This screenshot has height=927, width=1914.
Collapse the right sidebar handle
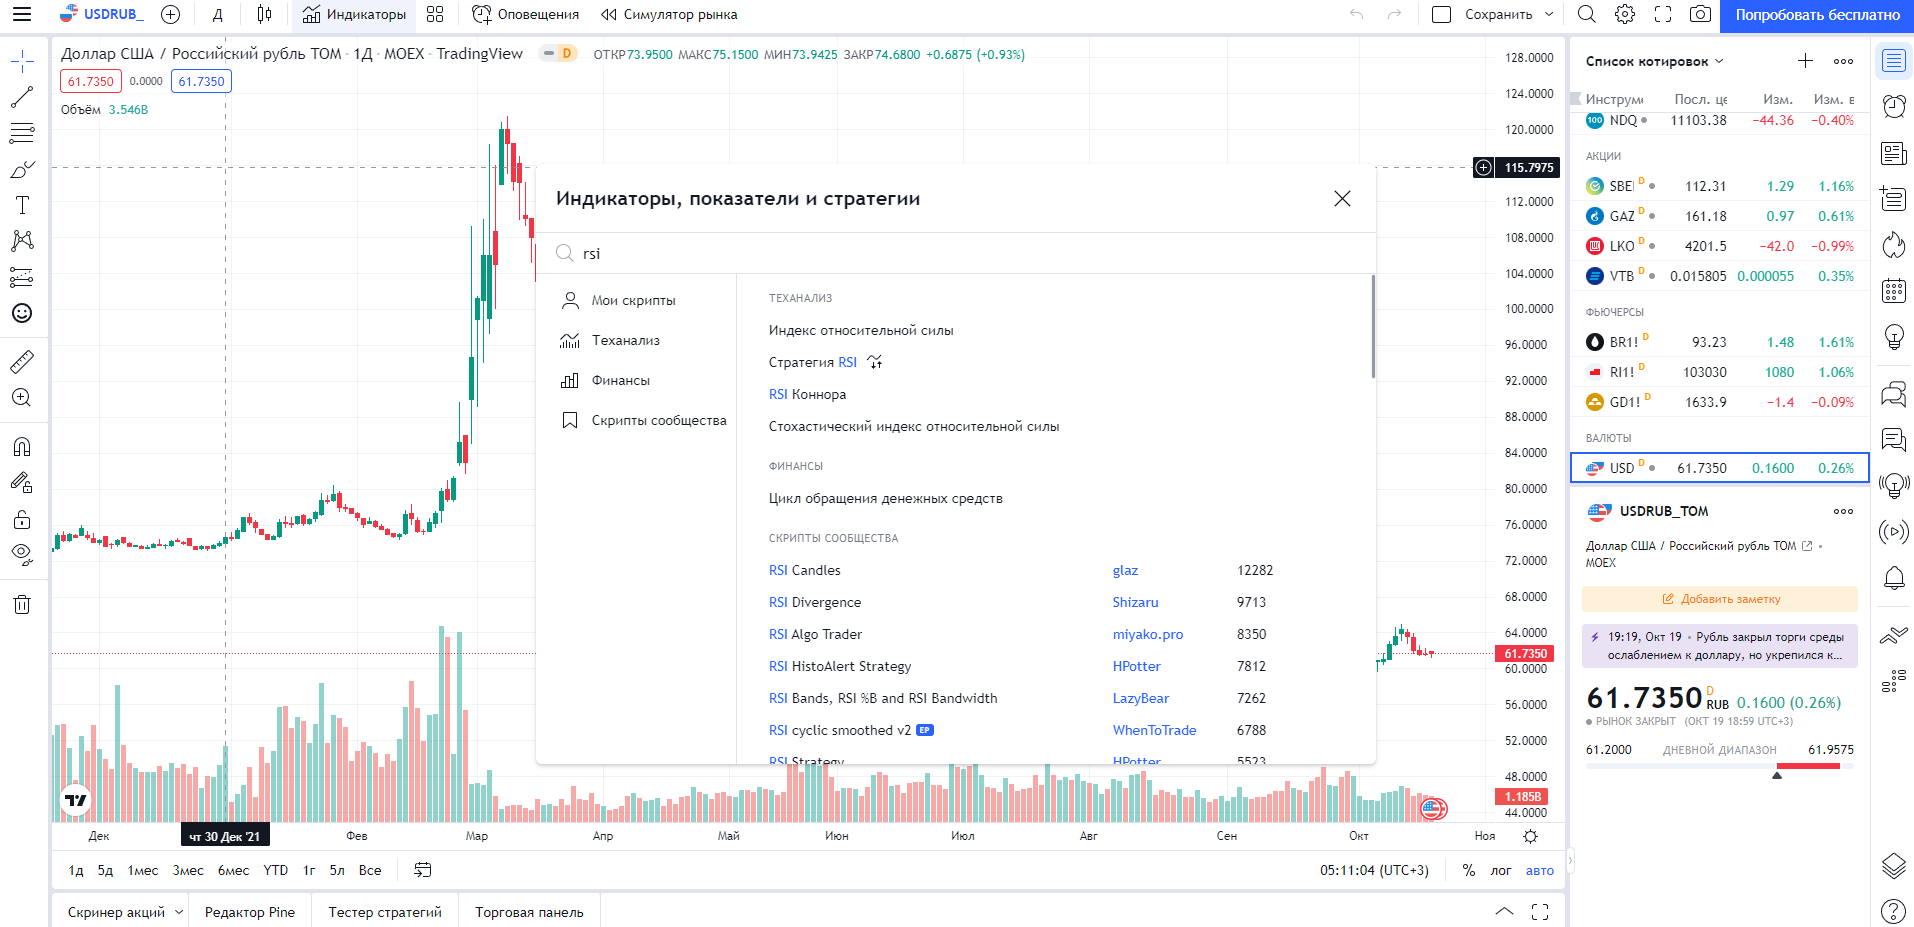pyautogui.click(x=1570, y=860)
